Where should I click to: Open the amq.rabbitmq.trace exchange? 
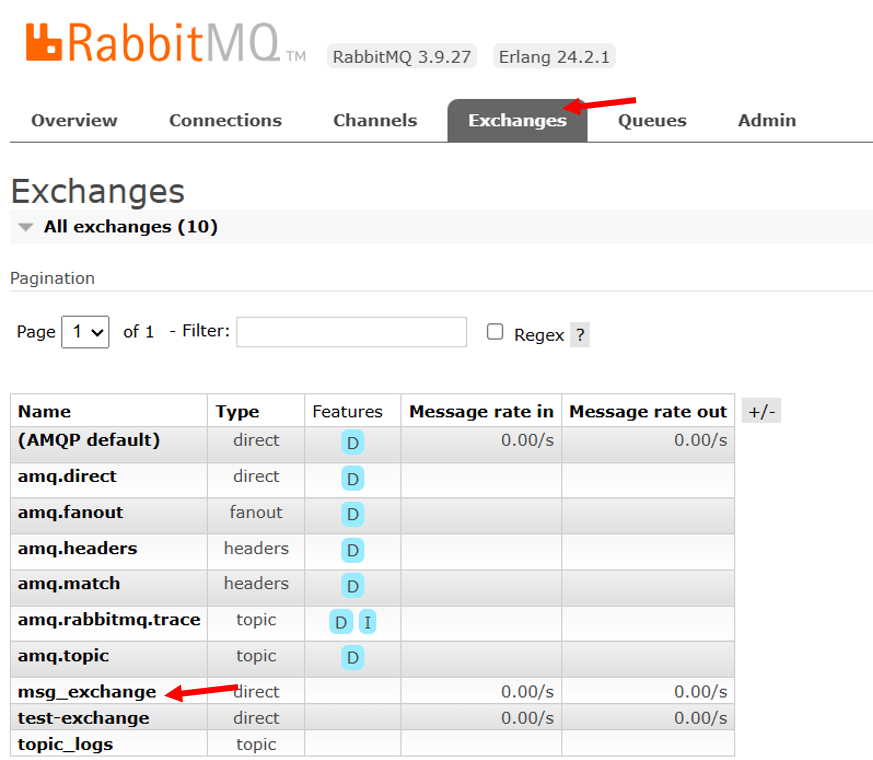(109, 620)
